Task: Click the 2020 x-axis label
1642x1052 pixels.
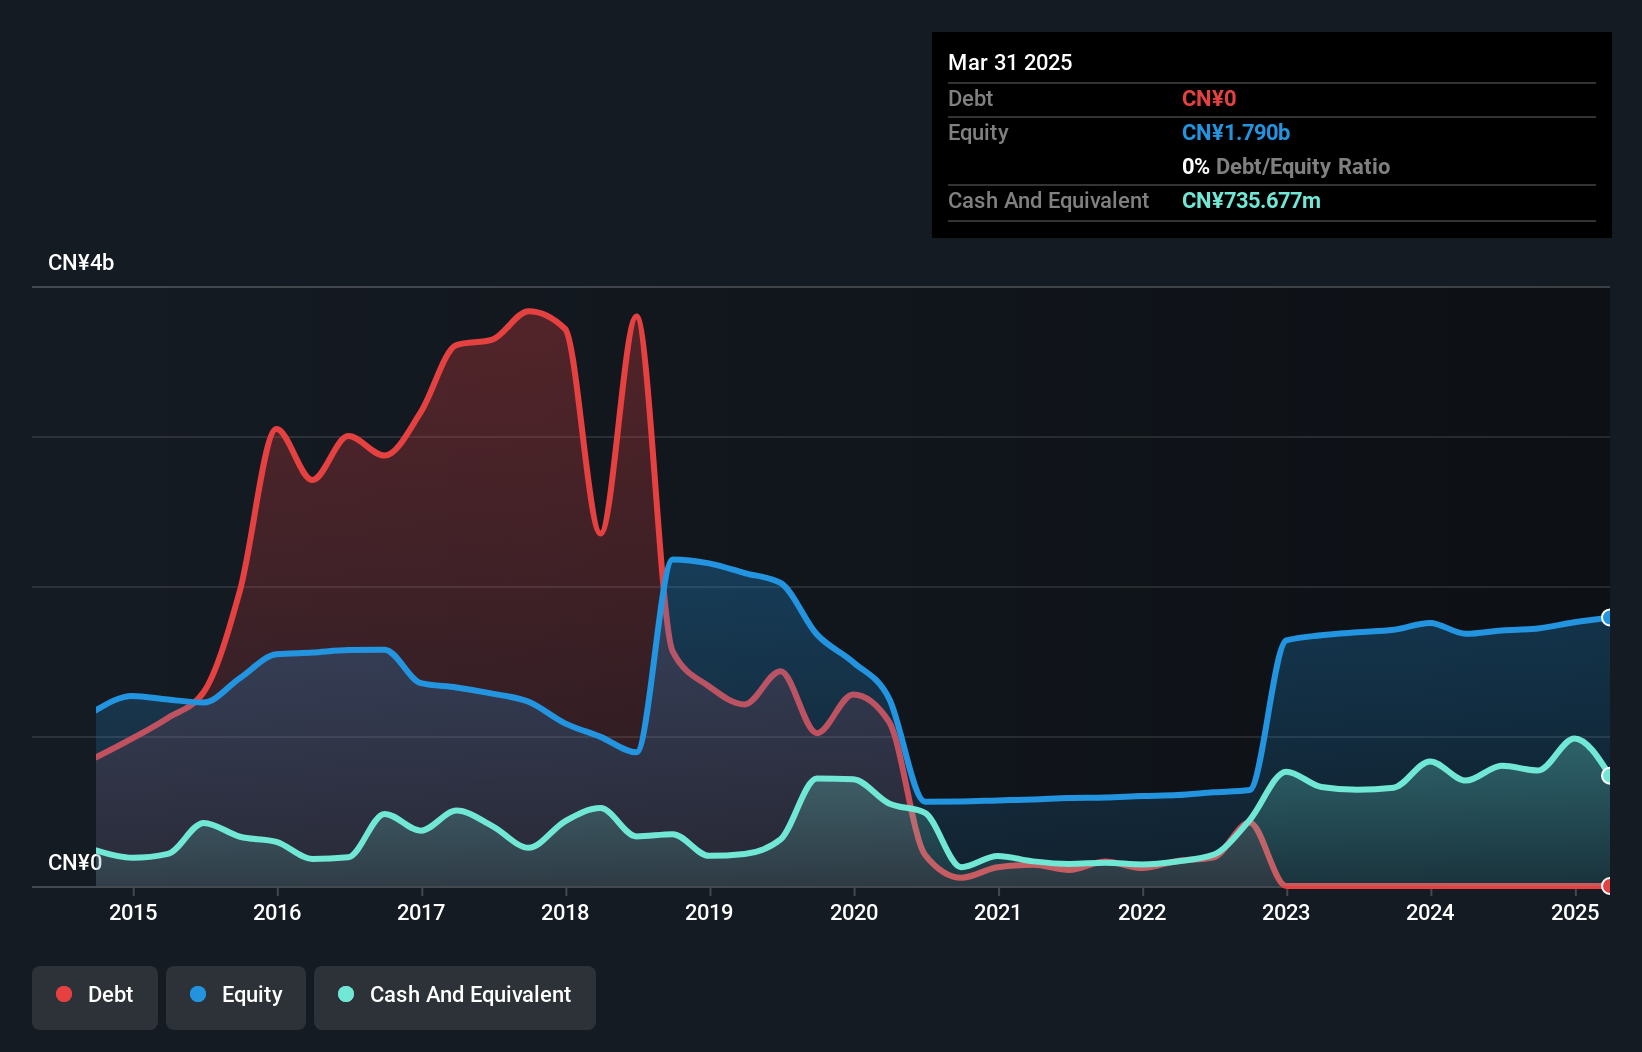Action: [x=854, y=912]
